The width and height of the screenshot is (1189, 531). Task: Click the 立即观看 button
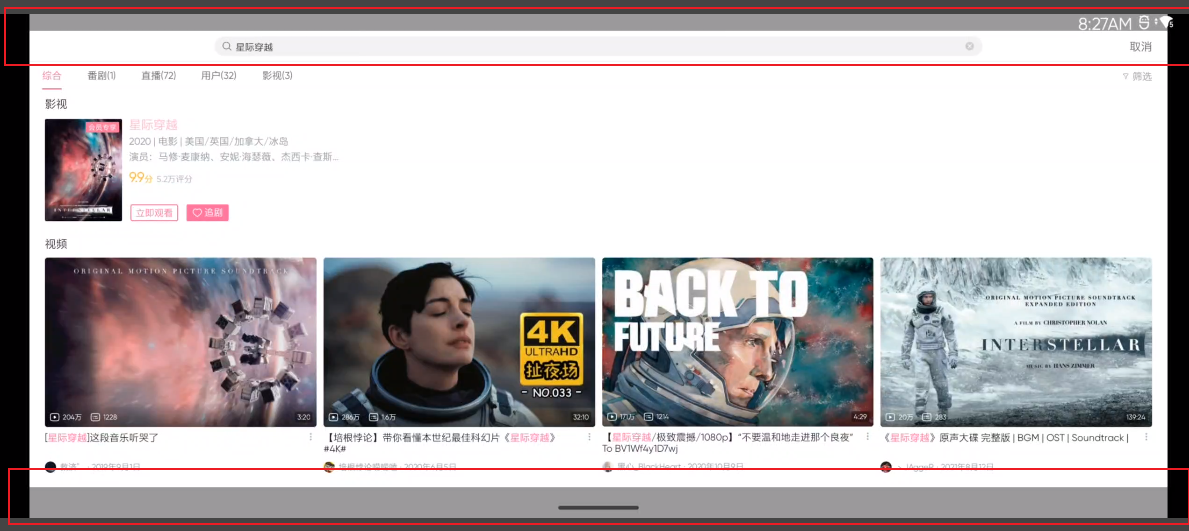pyautogui.click(x=154, y=213)
